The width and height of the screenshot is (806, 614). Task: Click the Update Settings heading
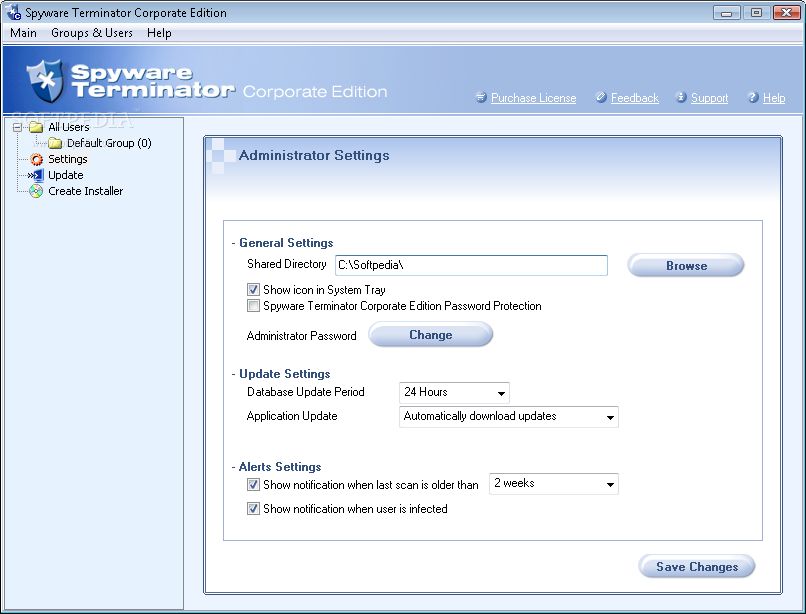click(x=285, y=374)
